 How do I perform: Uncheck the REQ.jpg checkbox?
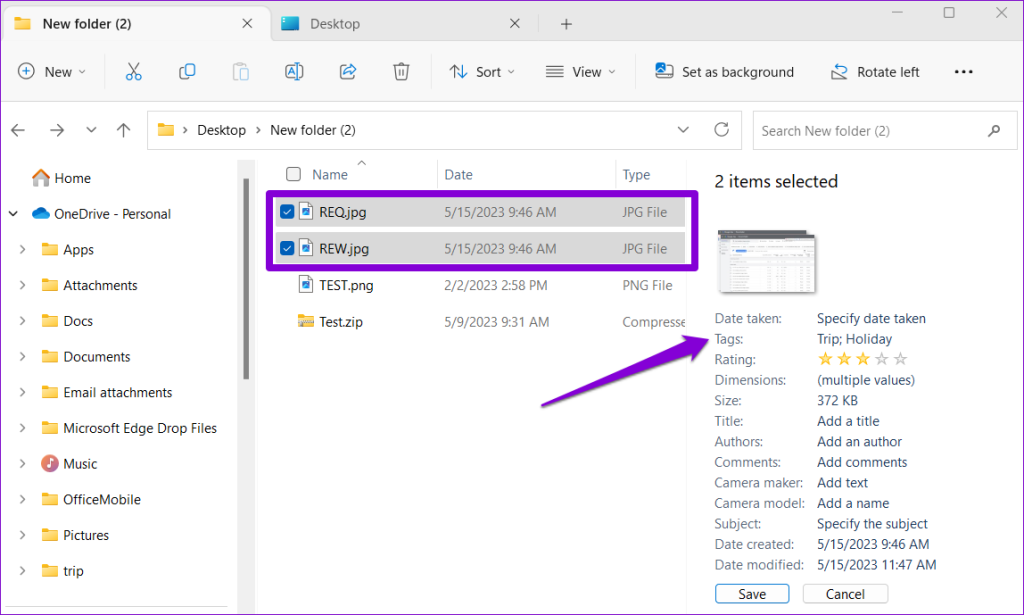point(287,212)
